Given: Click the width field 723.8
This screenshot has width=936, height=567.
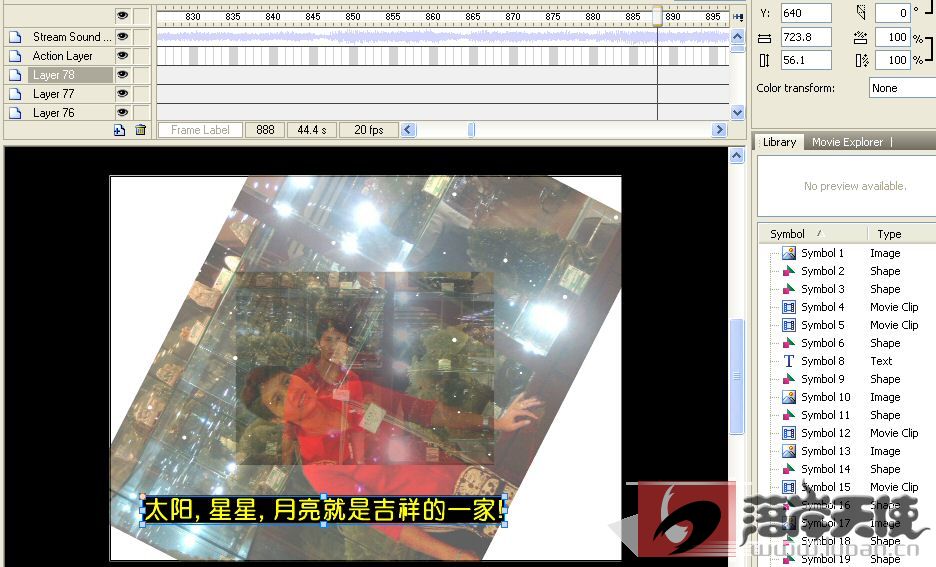Looking at the screenshot, I should click(x=806, y=37).
